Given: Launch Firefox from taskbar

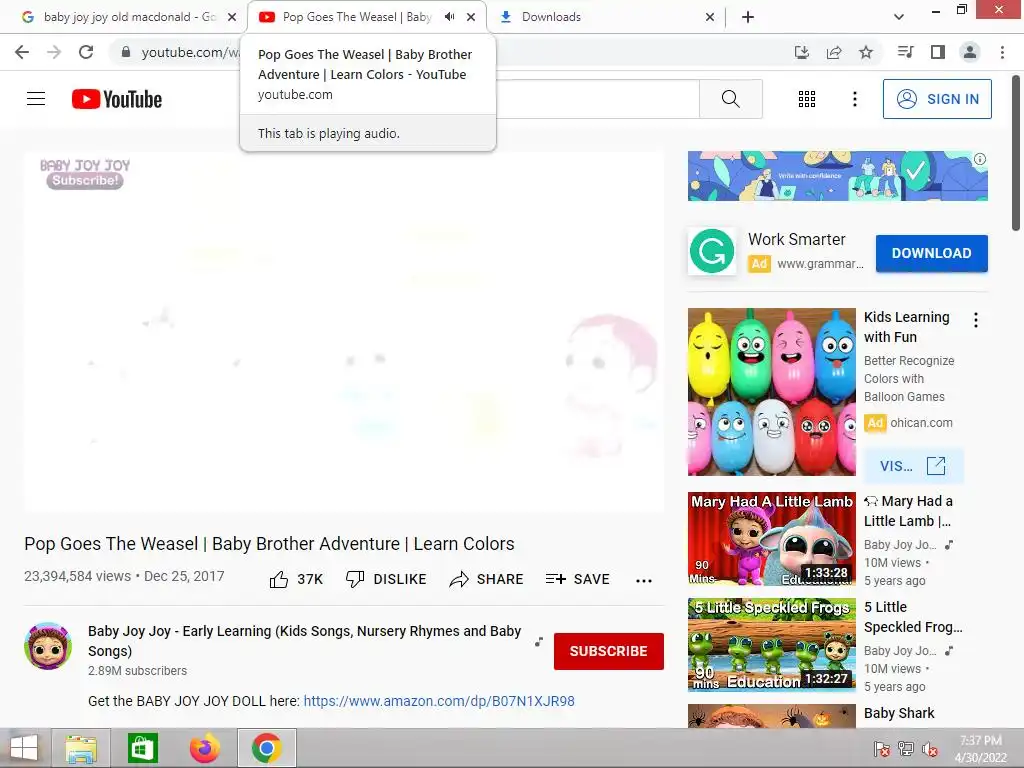Looking at the screenshot, I should [x=204, y=748].
